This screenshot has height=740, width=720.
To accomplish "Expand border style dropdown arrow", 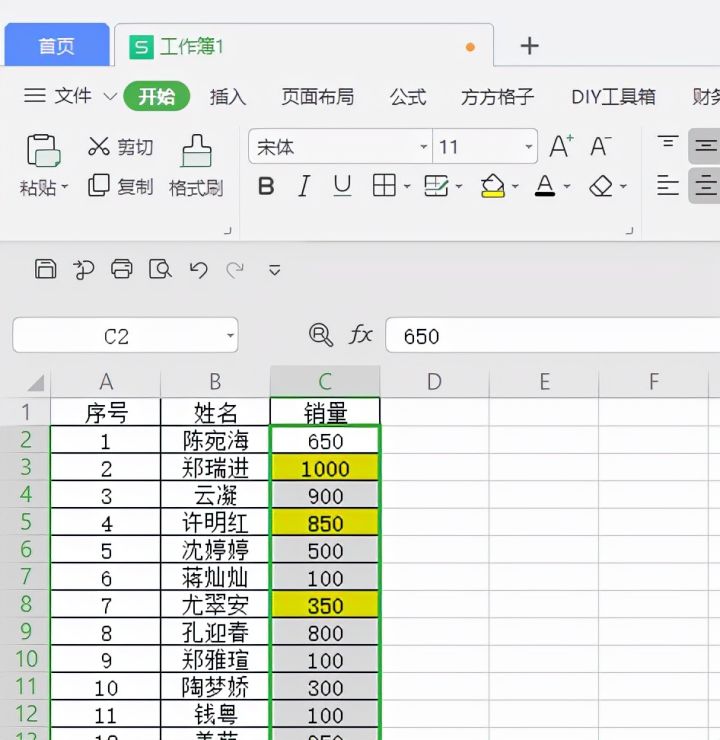I will (x=407, y=186).
